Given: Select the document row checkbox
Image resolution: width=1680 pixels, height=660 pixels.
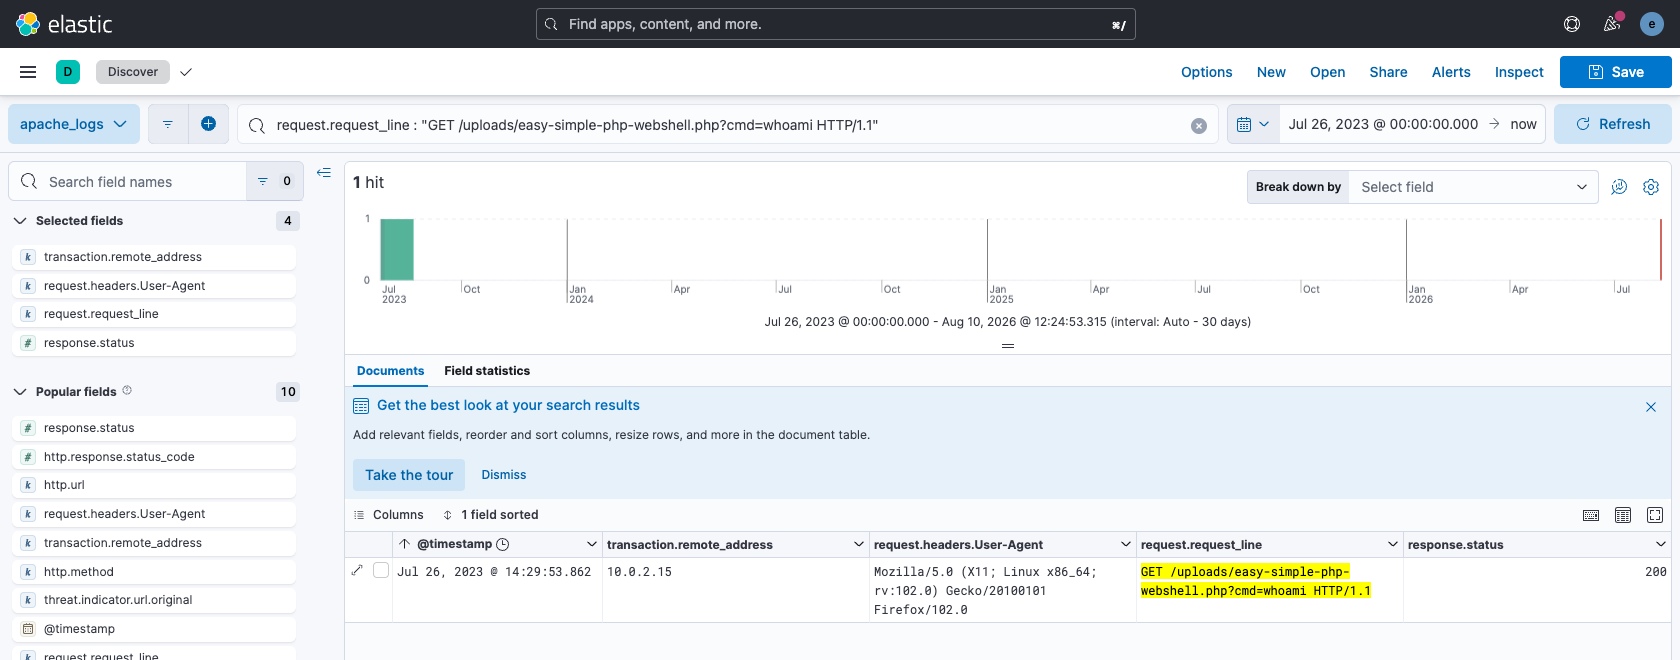Looking at the screenshot, I should [381, 570].
